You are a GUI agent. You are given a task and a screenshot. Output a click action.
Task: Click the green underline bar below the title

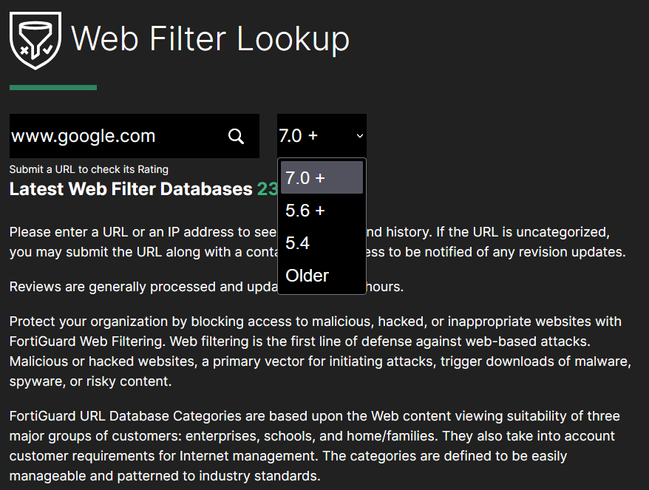tap(53, 88)
